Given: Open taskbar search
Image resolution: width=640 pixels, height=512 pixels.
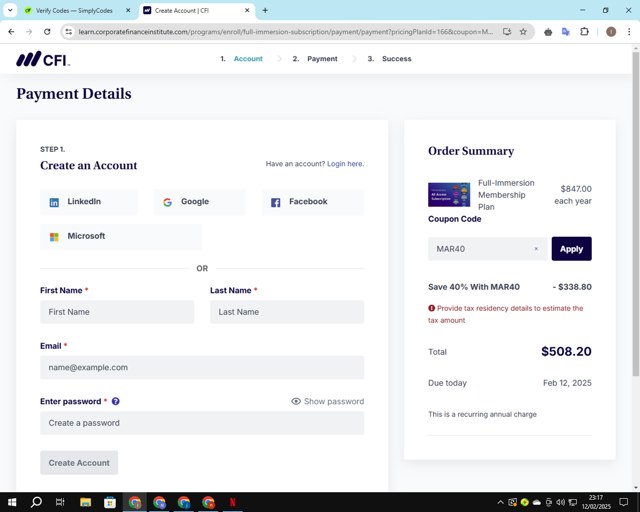Looking at the screenshot, I should pos(36,502).
